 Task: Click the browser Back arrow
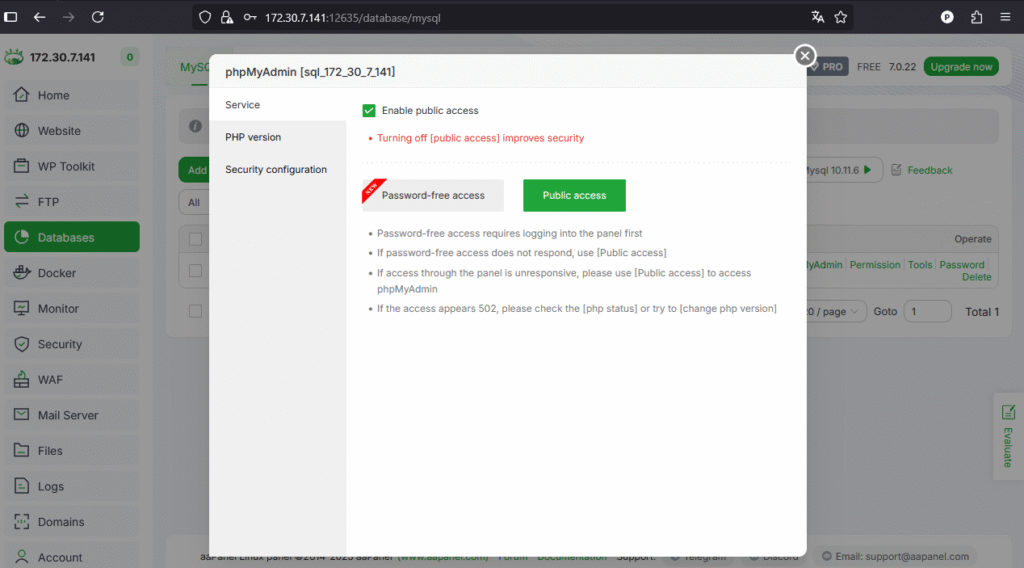click(40, 17)
